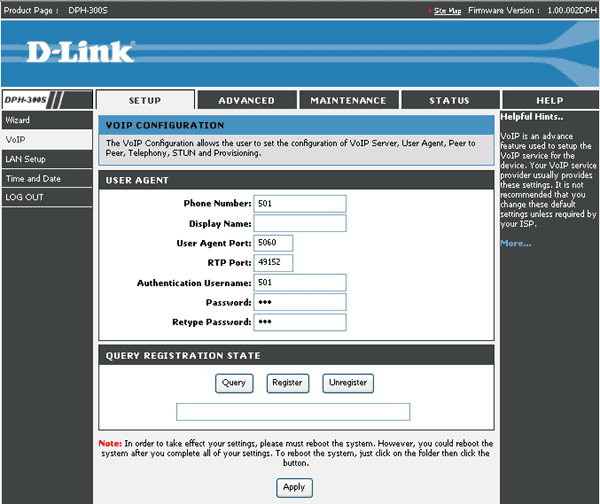The image size is (600, 504).
Task: Click the DPH-300S model badge
Action: pyautogui.click(x=47, y=100)
